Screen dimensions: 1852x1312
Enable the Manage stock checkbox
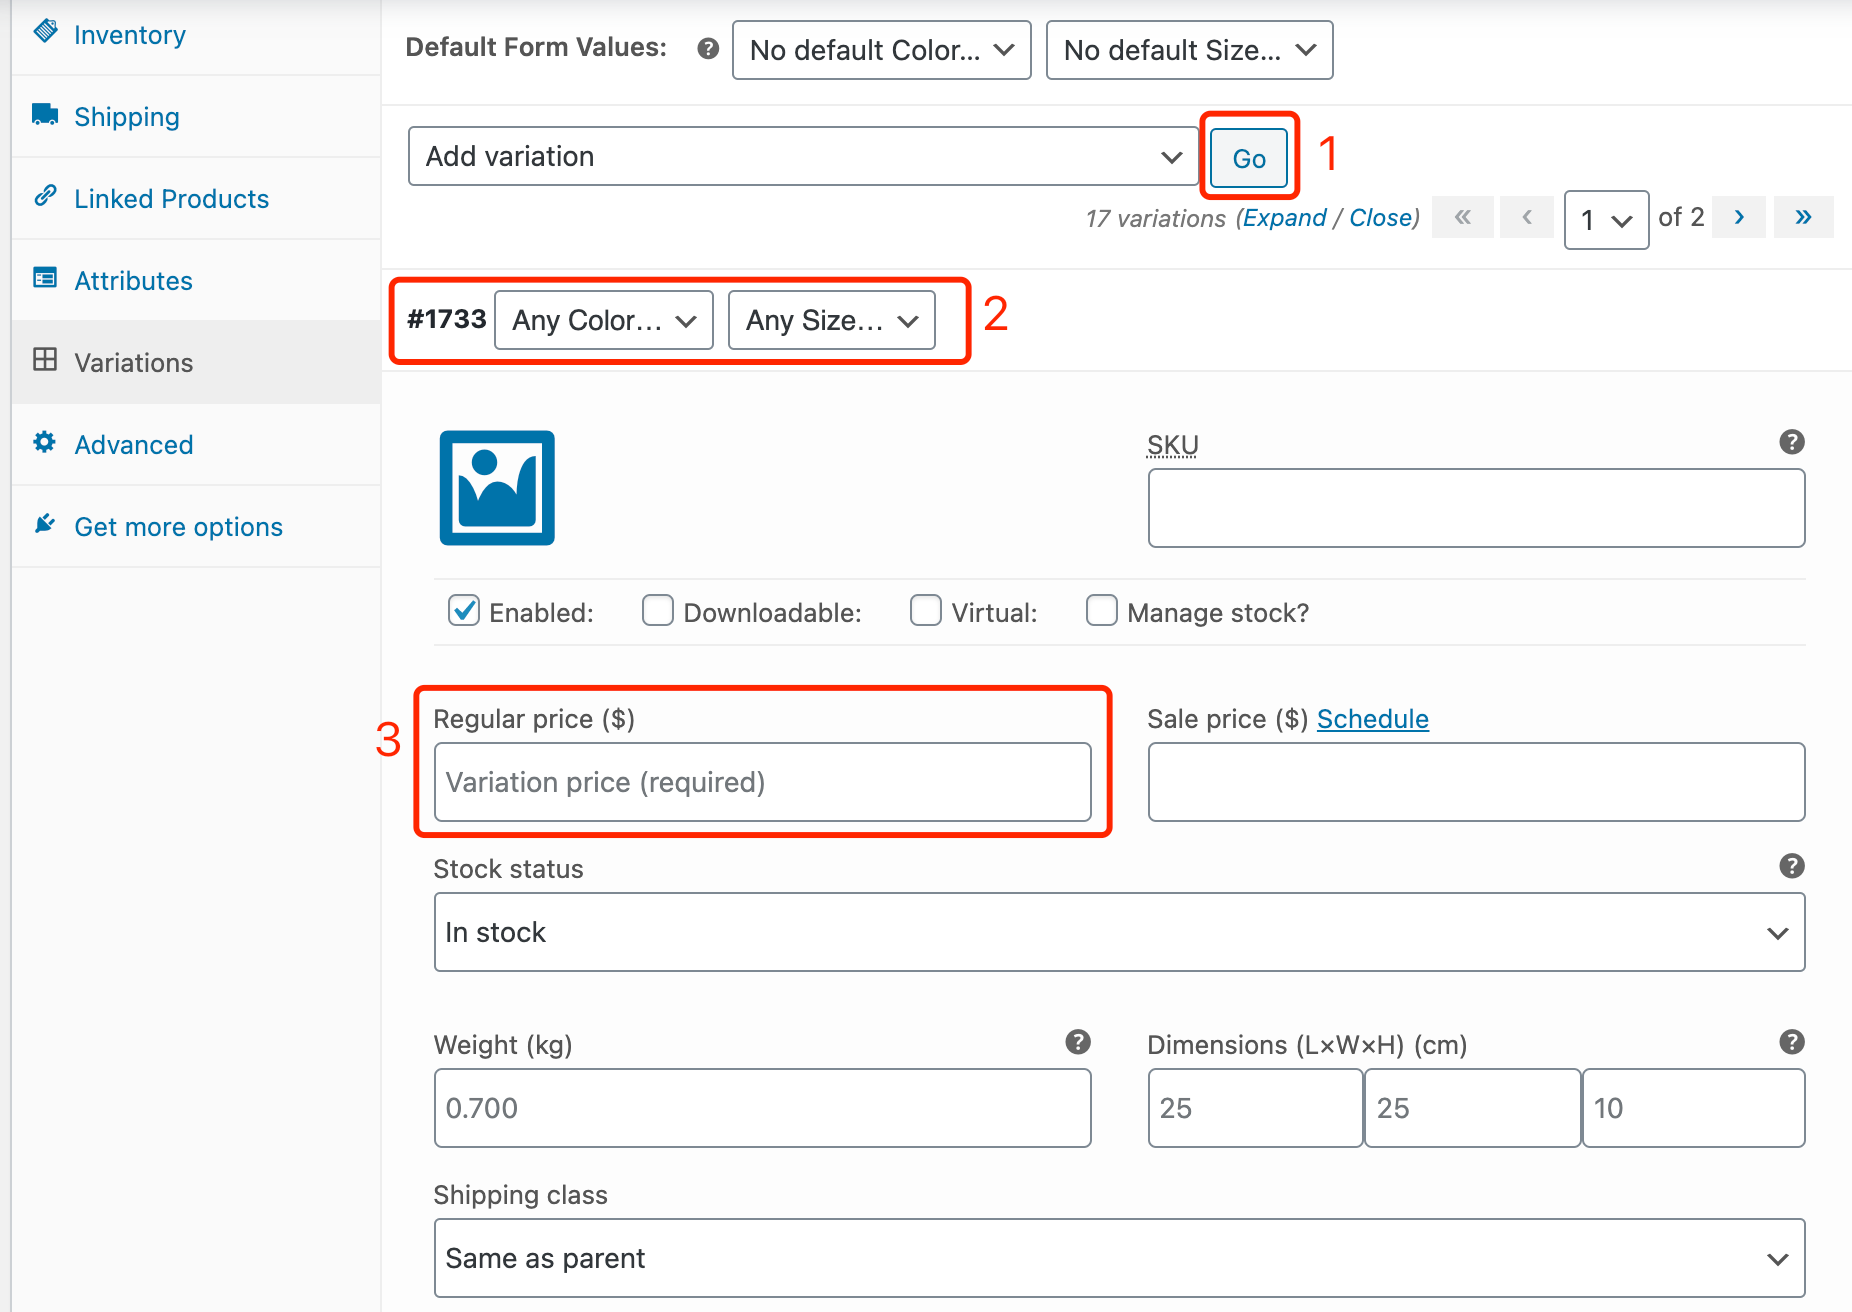click(1102, 610)
